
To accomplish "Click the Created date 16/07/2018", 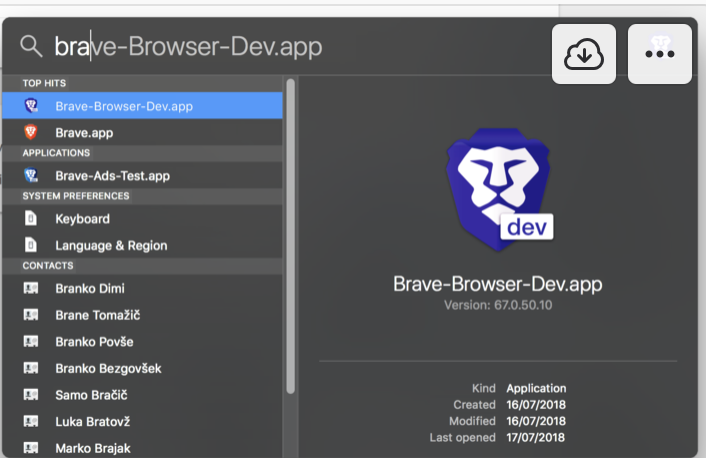I will pyautogui.click(x=536, y=404).
